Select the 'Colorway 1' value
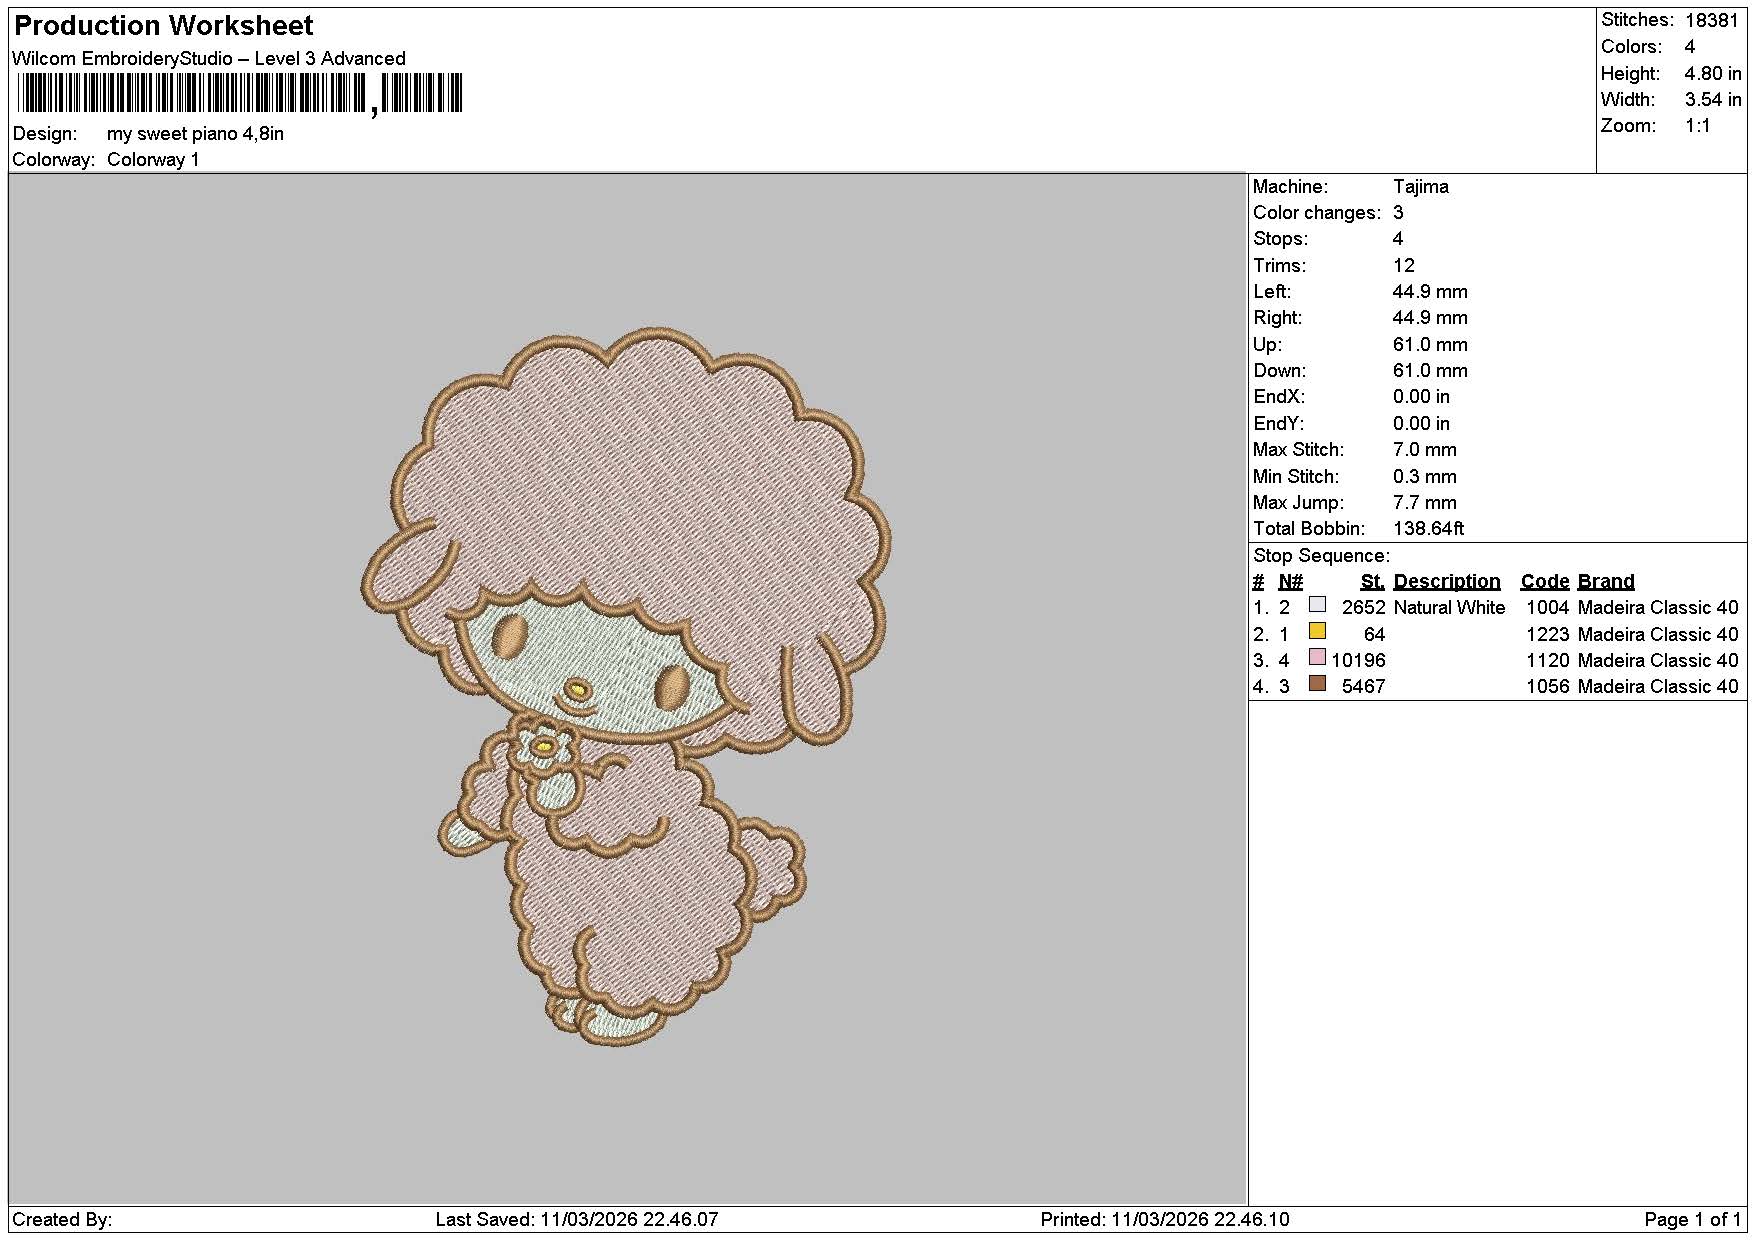The height and width of the screenshot is (1240, 1755). (x=153, y=160)
